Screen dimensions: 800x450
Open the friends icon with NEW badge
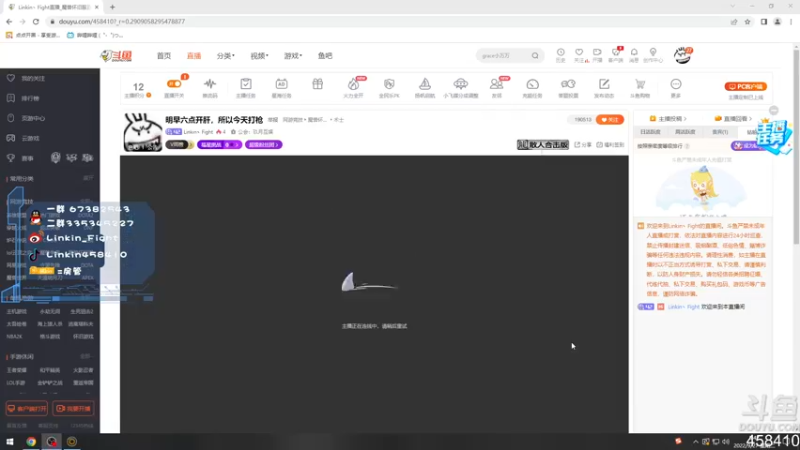point(496,84)
